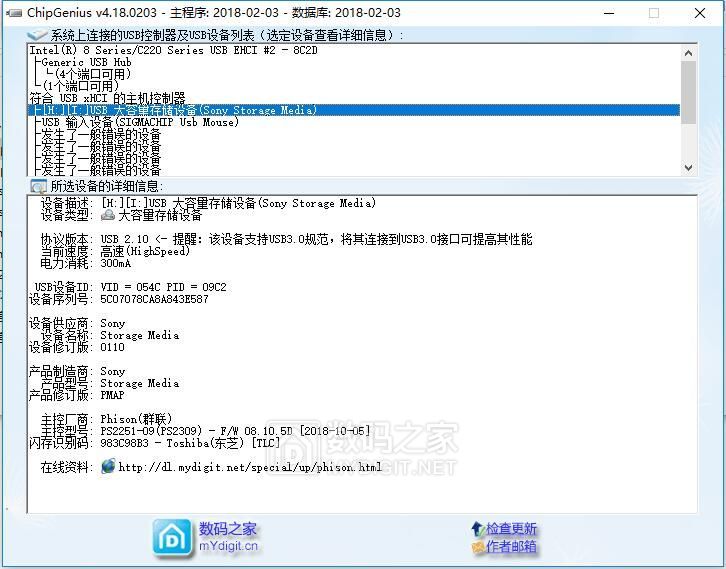Click the 检查更新 update link

pyautogui.click(x=512, y=529)
